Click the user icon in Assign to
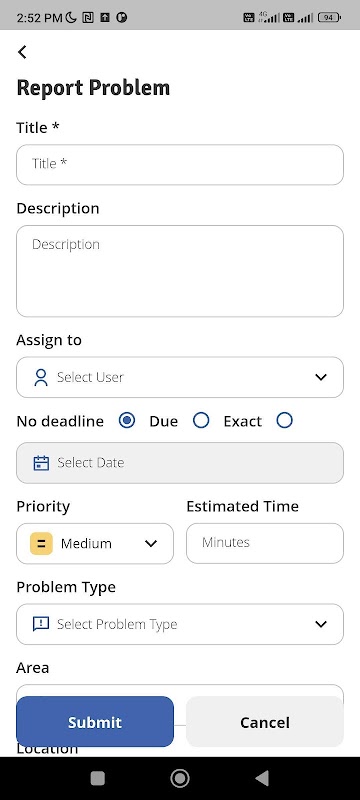 (41, 377)
